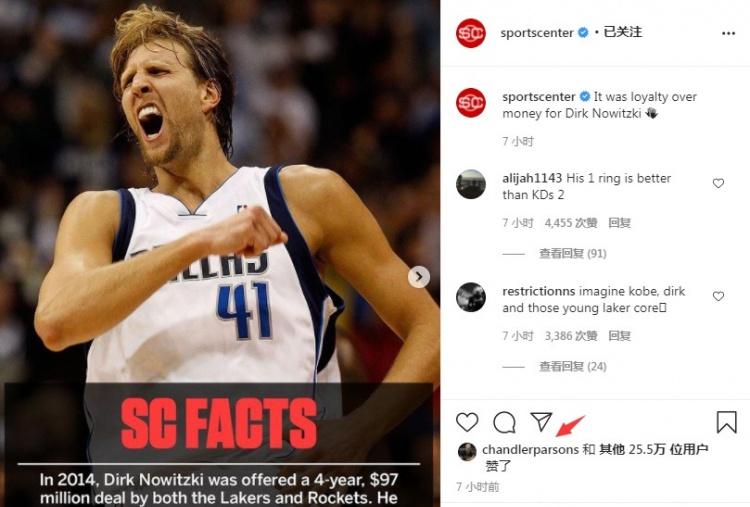Expand 查看回复 (24) replies
This screenshot has width=750, height=507.
coord(573,366)
